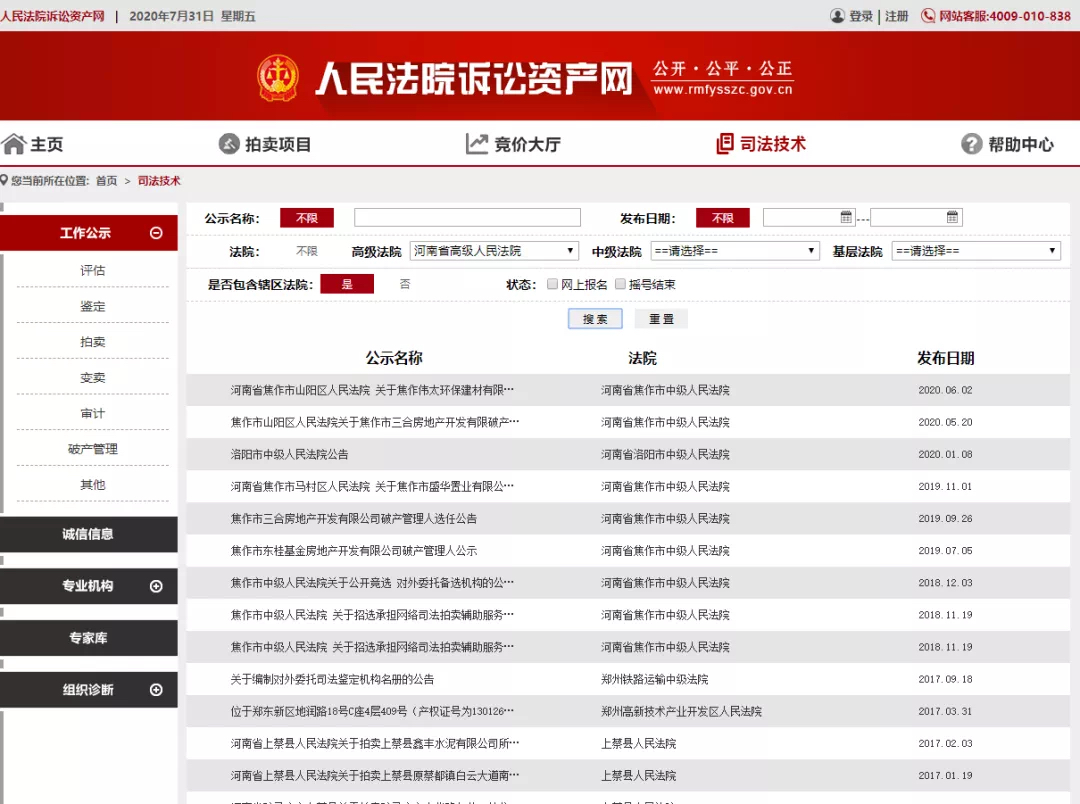Open the end date calendar icon
Viewport: 1080px width, 804px height.
tap(952, 218)
